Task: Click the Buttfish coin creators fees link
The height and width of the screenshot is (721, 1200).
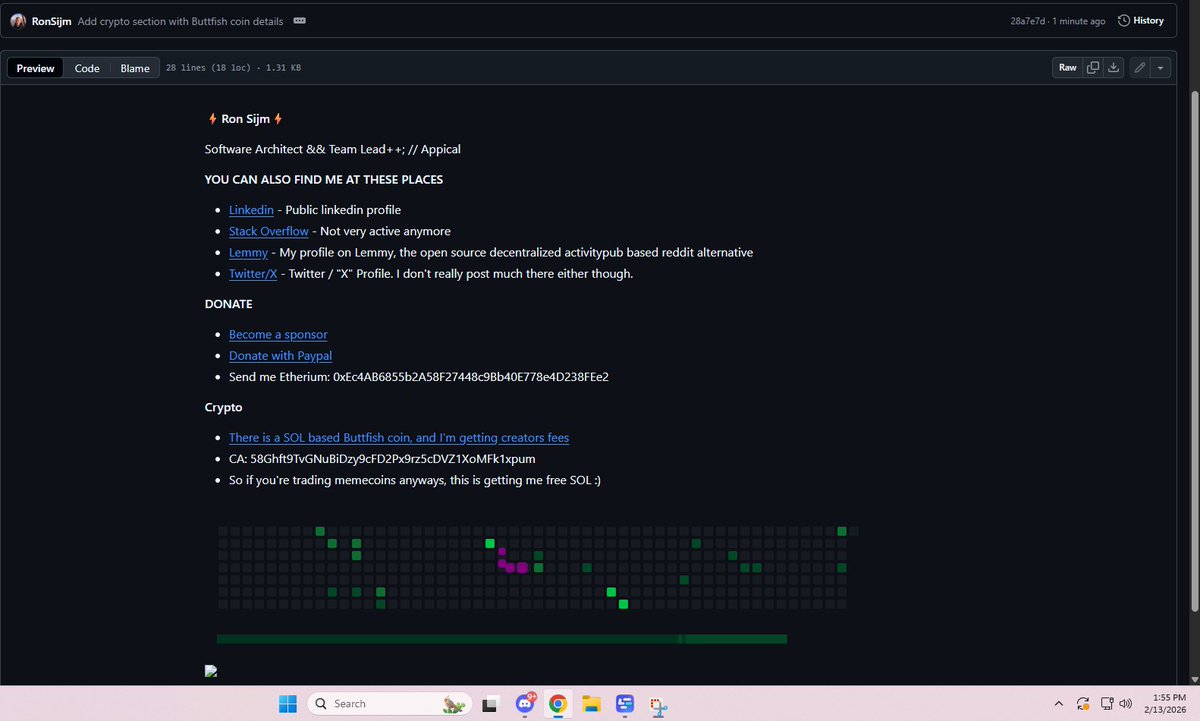Action: point(398,437)
